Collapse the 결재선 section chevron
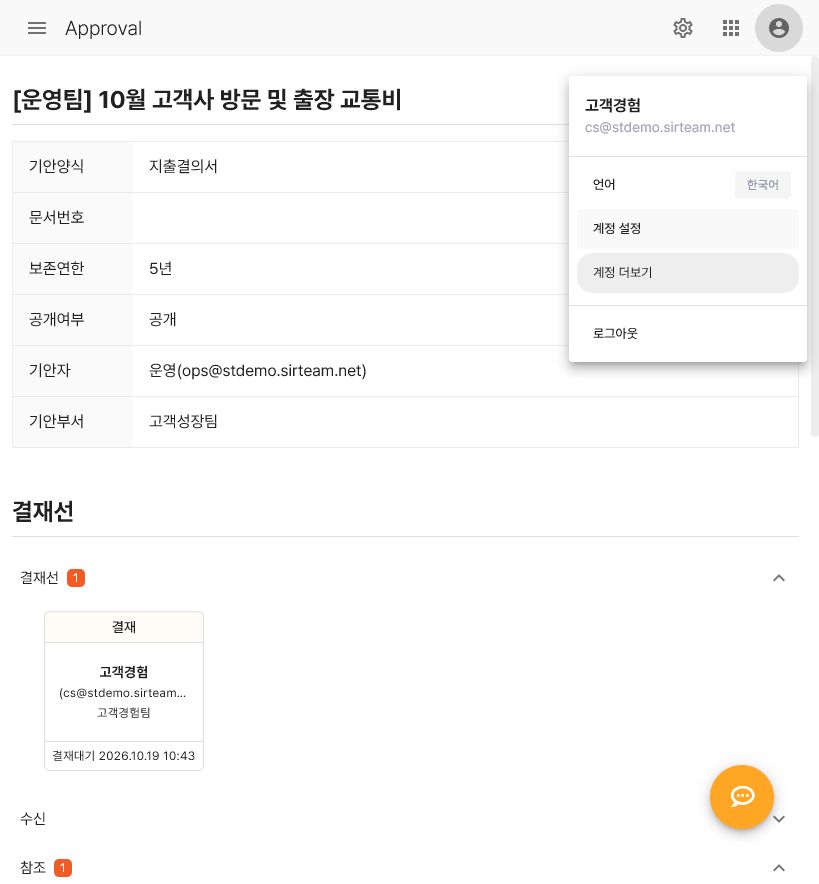The height and width of the screenshot is (884, 819). coord(778,578)
